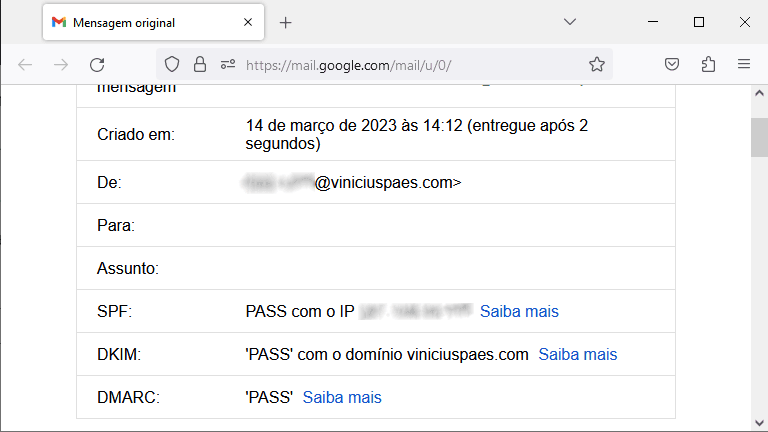Open the browser extensions puzzle icon
Image resolution: width=768 pixels, height=432 pixels.
(x=708, y=65)
